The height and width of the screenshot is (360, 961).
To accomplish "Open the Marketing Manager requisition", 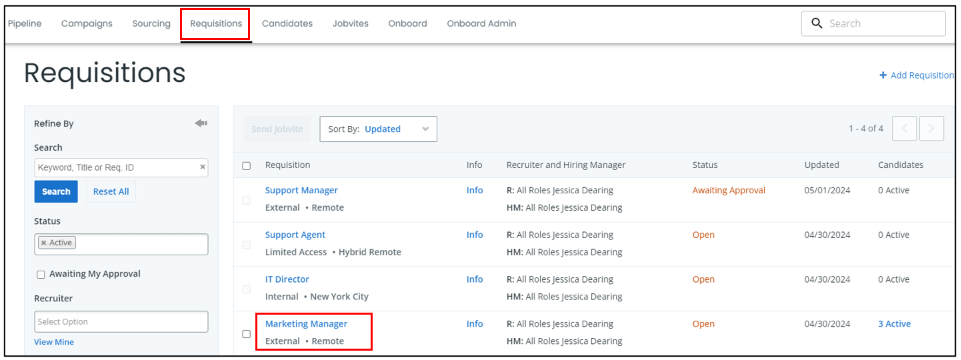I will coord(306,324).
